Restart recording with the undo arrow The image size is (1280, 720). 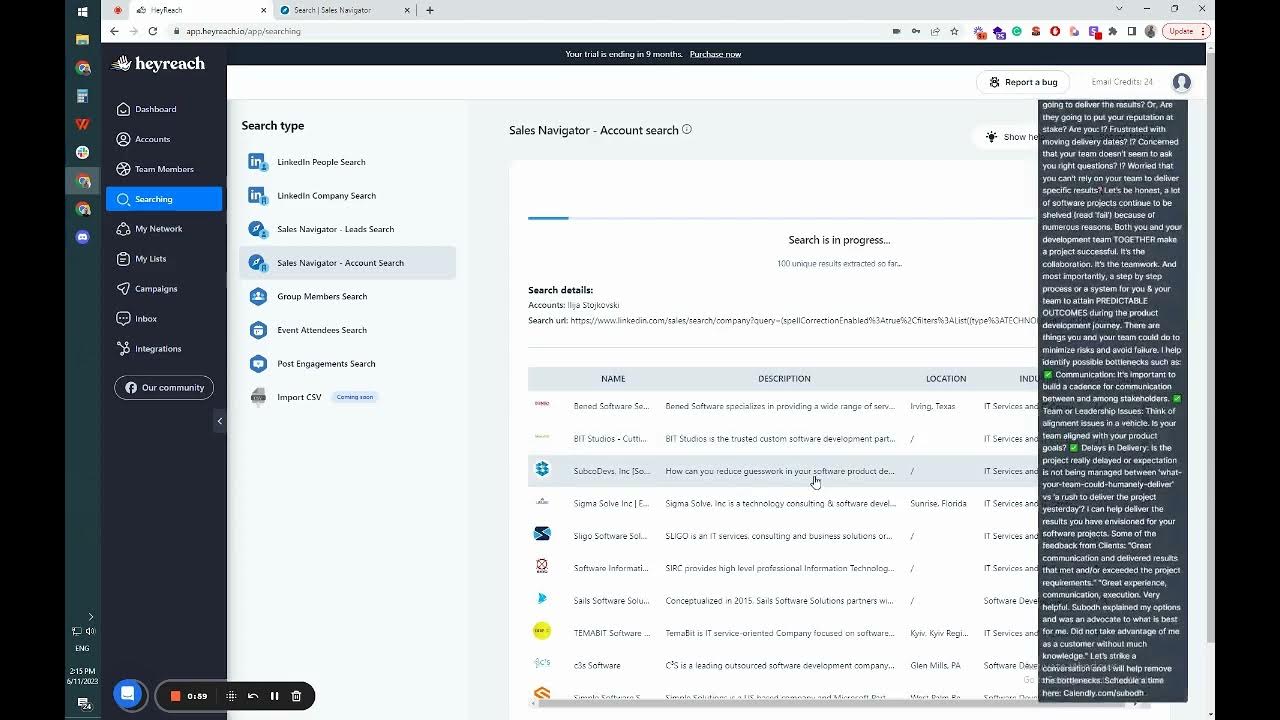point(253,696)
